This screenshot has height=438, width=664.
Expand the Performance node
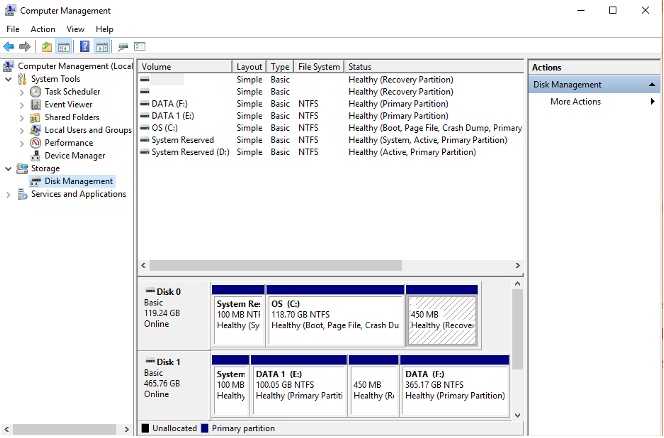tap(22, 143)
